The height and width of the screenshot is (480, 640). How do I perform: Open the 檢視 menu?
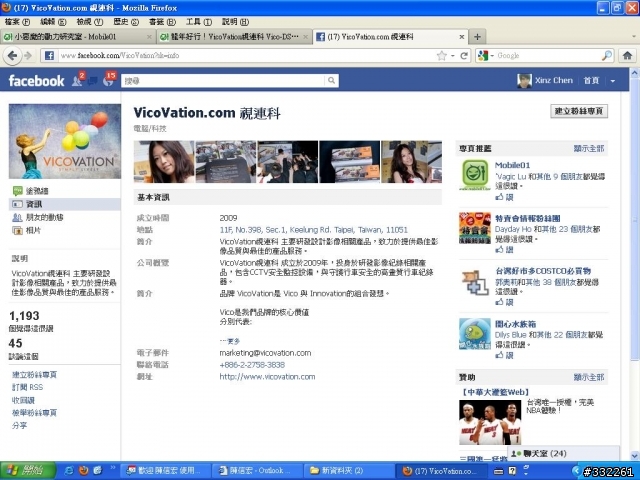89,22
